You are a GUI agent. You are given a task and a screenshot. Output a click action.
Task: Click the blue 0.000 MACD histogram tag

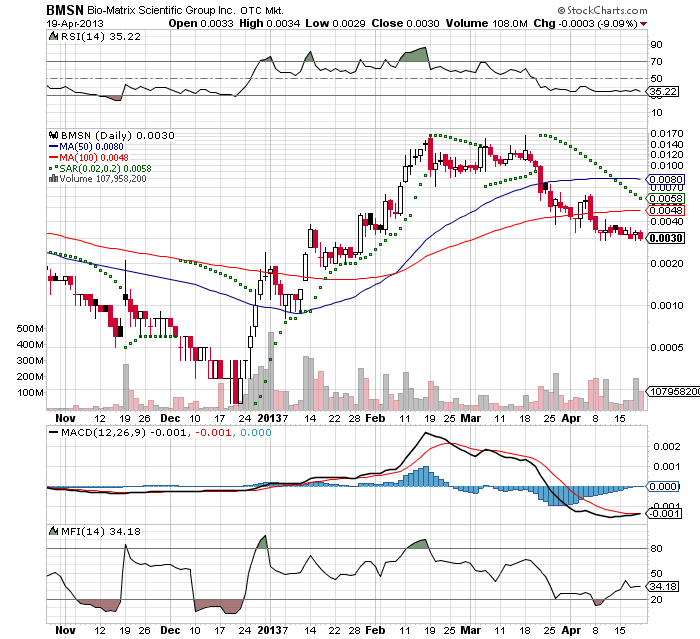coord(663,487)
